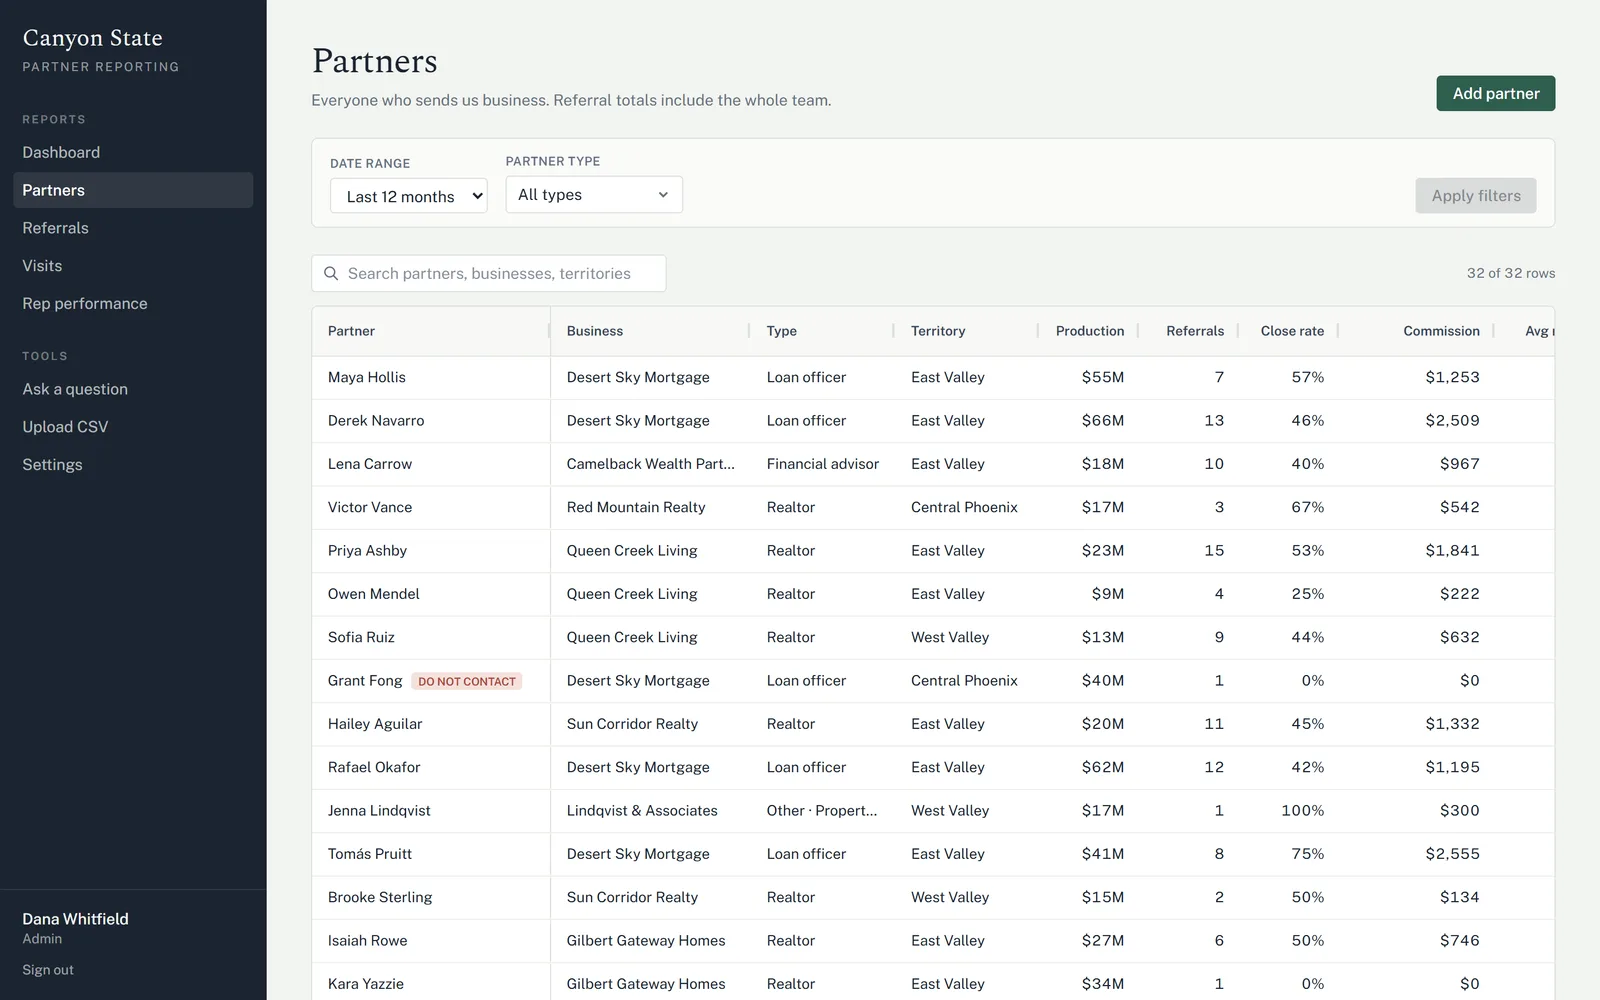Image resolution: width=1600 pixels, height=1000 pixels.
Task: Click partner name Tomás Pruitt
Action: pos(370,854)
